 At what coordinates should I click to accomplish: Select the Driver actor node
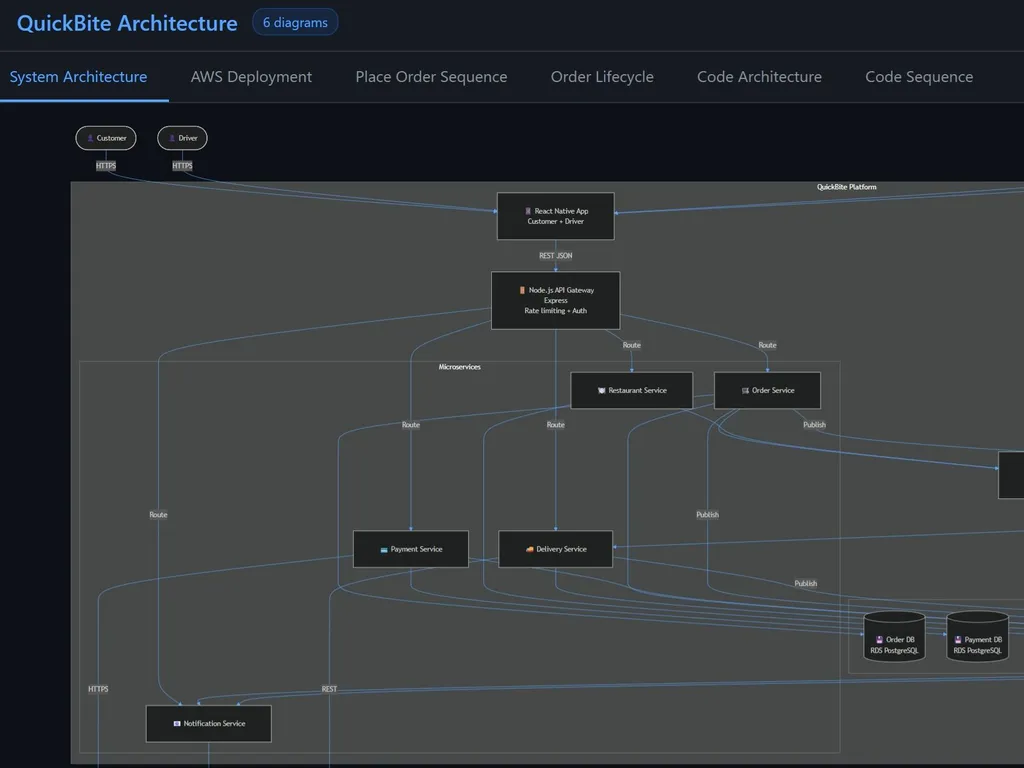[x=182, y=138]
